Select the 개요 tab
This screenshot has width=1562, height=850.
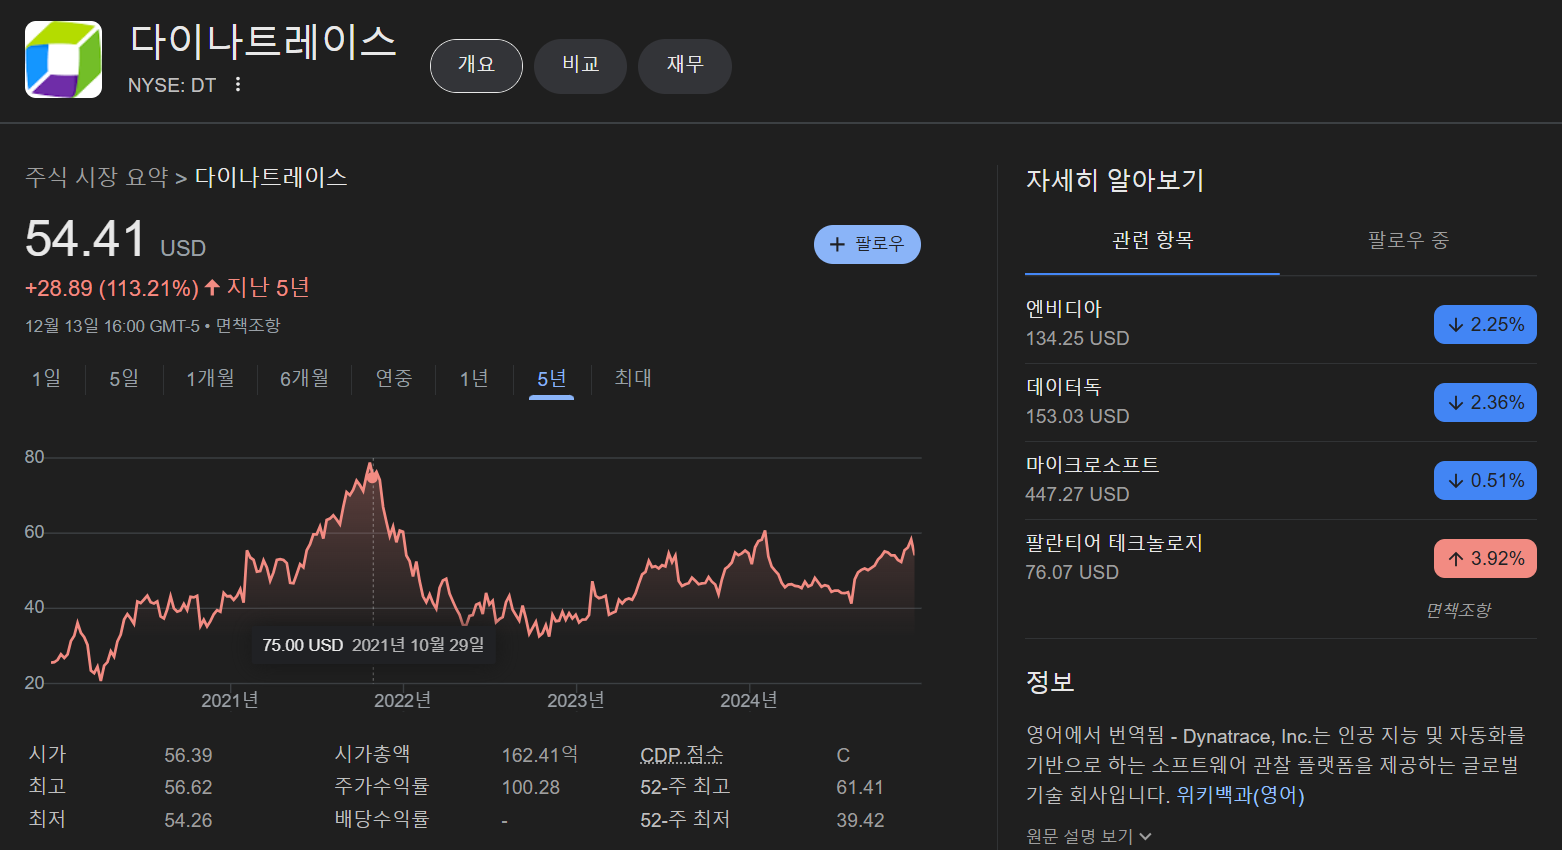click(476, 66)
